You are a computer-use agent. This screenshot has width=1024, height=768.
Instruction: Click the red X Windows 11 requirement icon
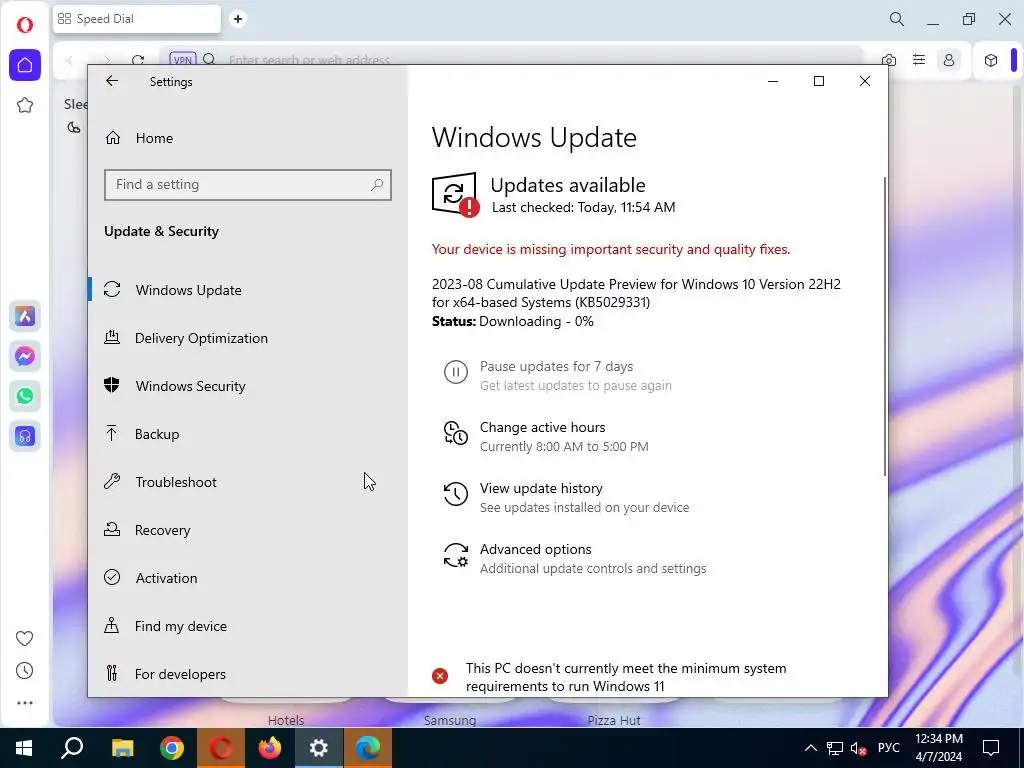click(x=440, y=676)
